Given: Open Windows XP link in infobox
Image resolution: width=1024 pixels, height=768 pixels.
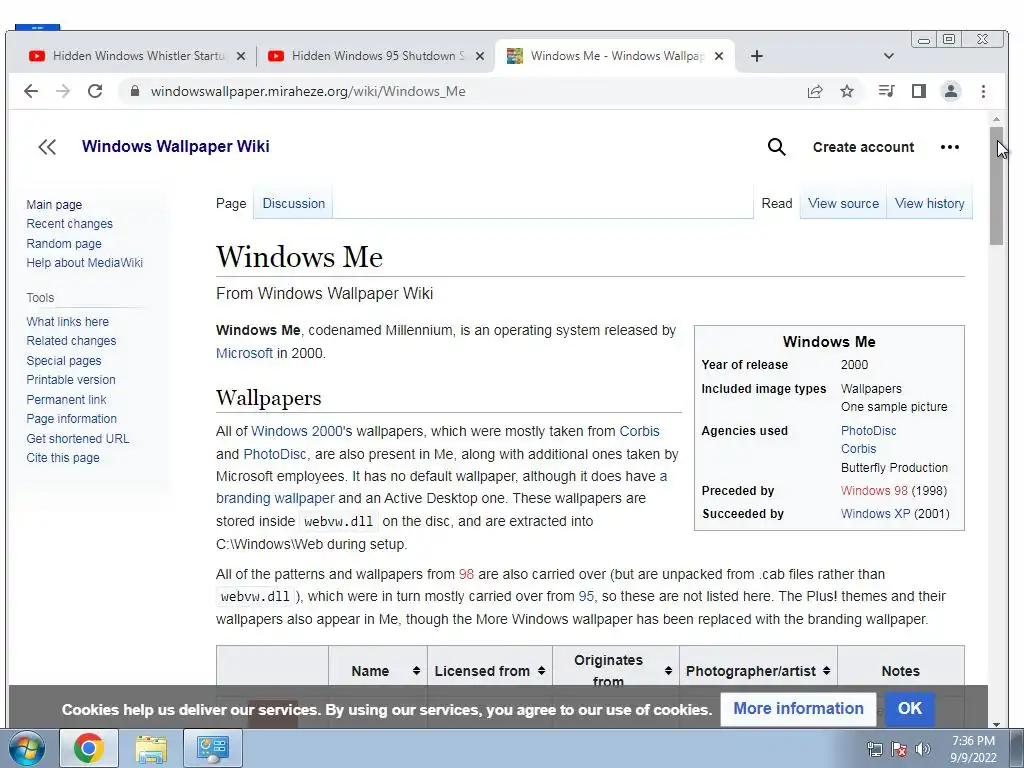Looking at the screenshot, I should pyautogui.click(x=875, y=513).
